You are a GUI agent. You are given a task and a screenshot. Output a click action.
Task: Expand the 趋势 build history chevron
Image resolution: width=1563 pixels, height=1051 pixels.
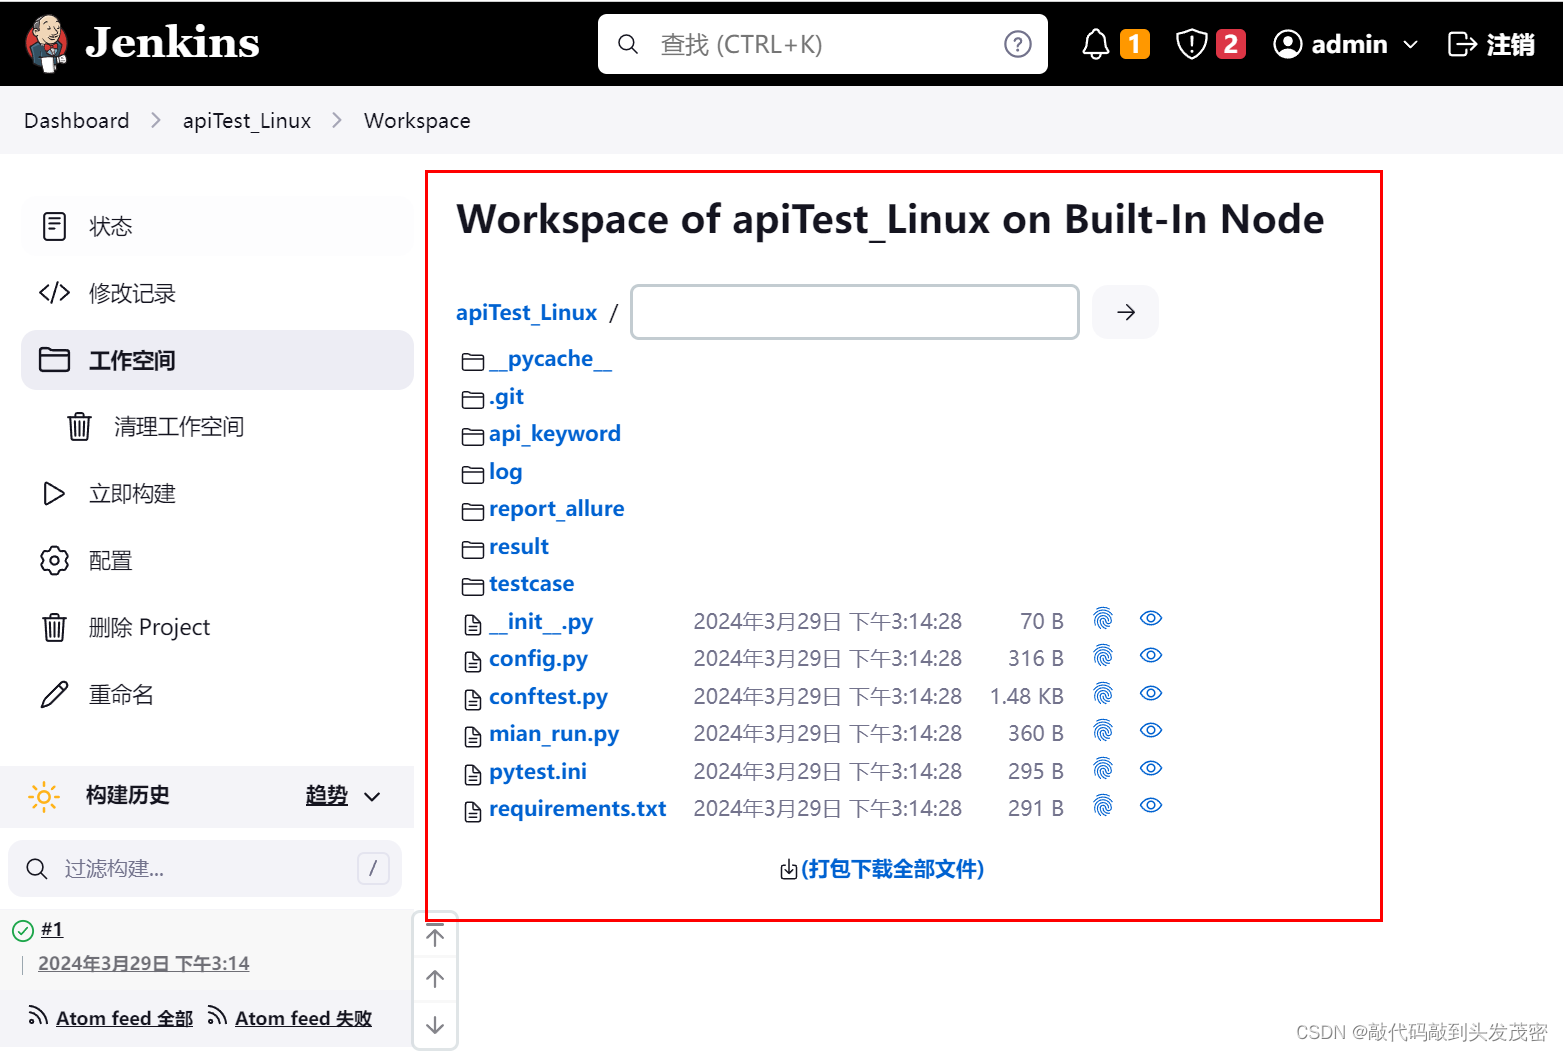tap(373, 797)
